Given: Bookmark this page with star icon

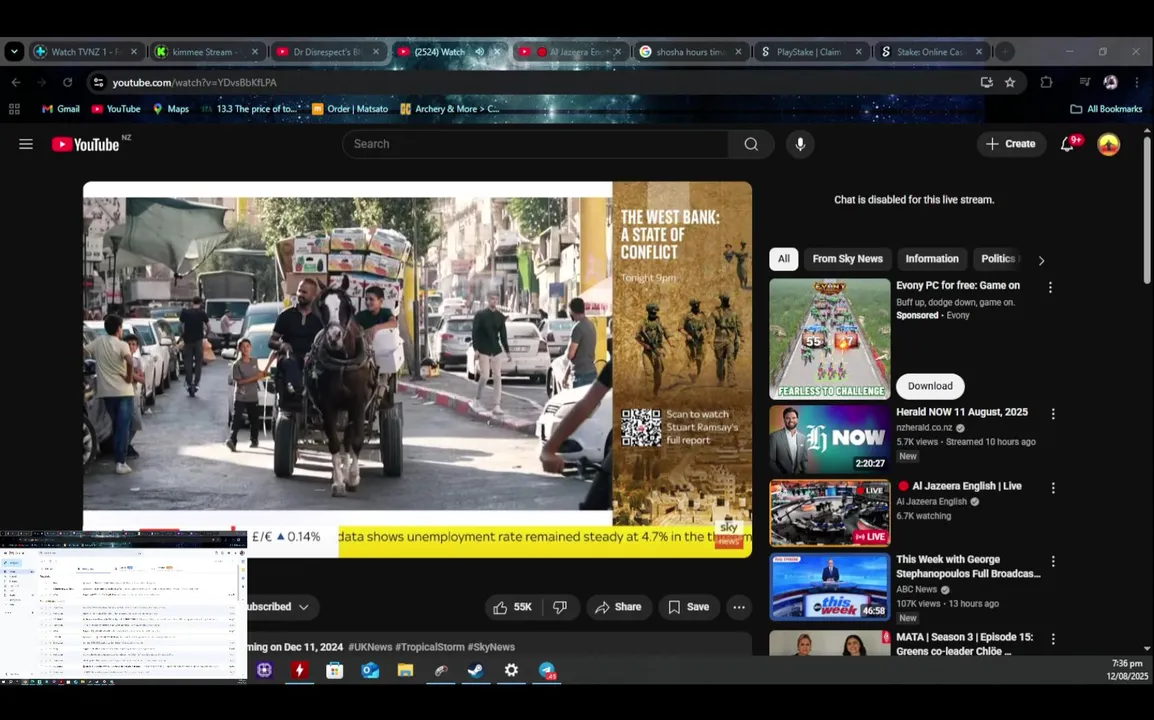Looking at the screenshot, I should 1010,82.
